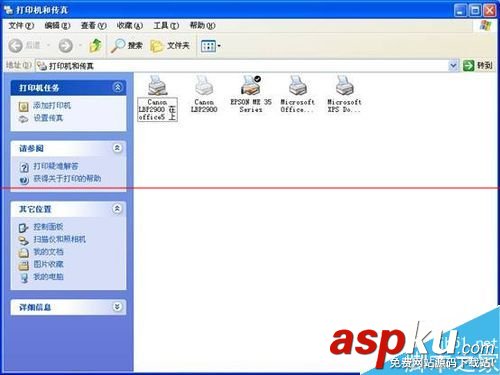This screenshot has width=500, height=375.
Task: Click the scanners and cameras icon
Action: click(23, 240)
